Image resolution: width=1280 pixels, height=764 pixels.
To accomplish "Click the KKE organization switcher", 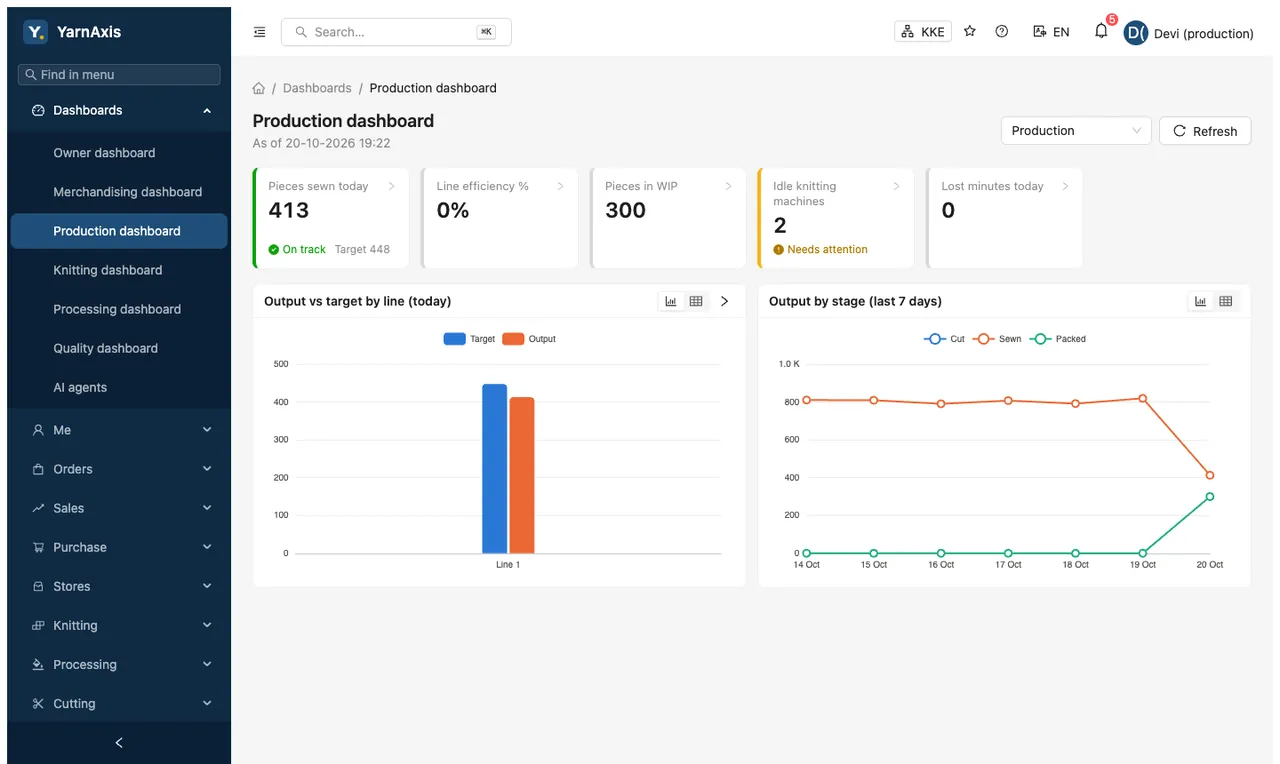I will 923,32.
